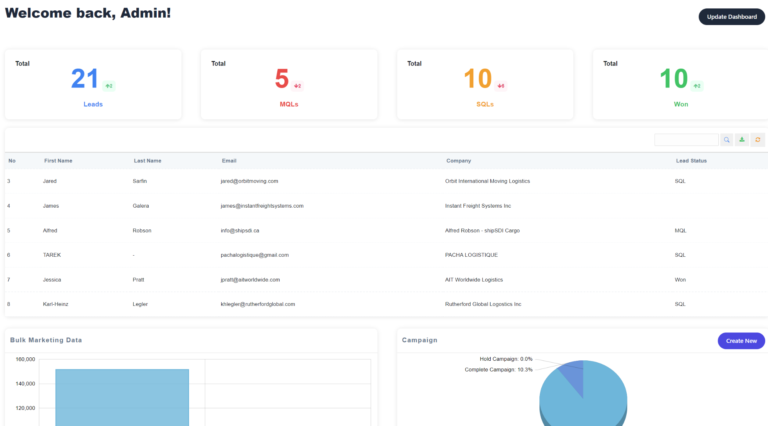Focus the table search input field
Image resolution: width=768 pixels, height=426 pixels.
pos(686,140)
